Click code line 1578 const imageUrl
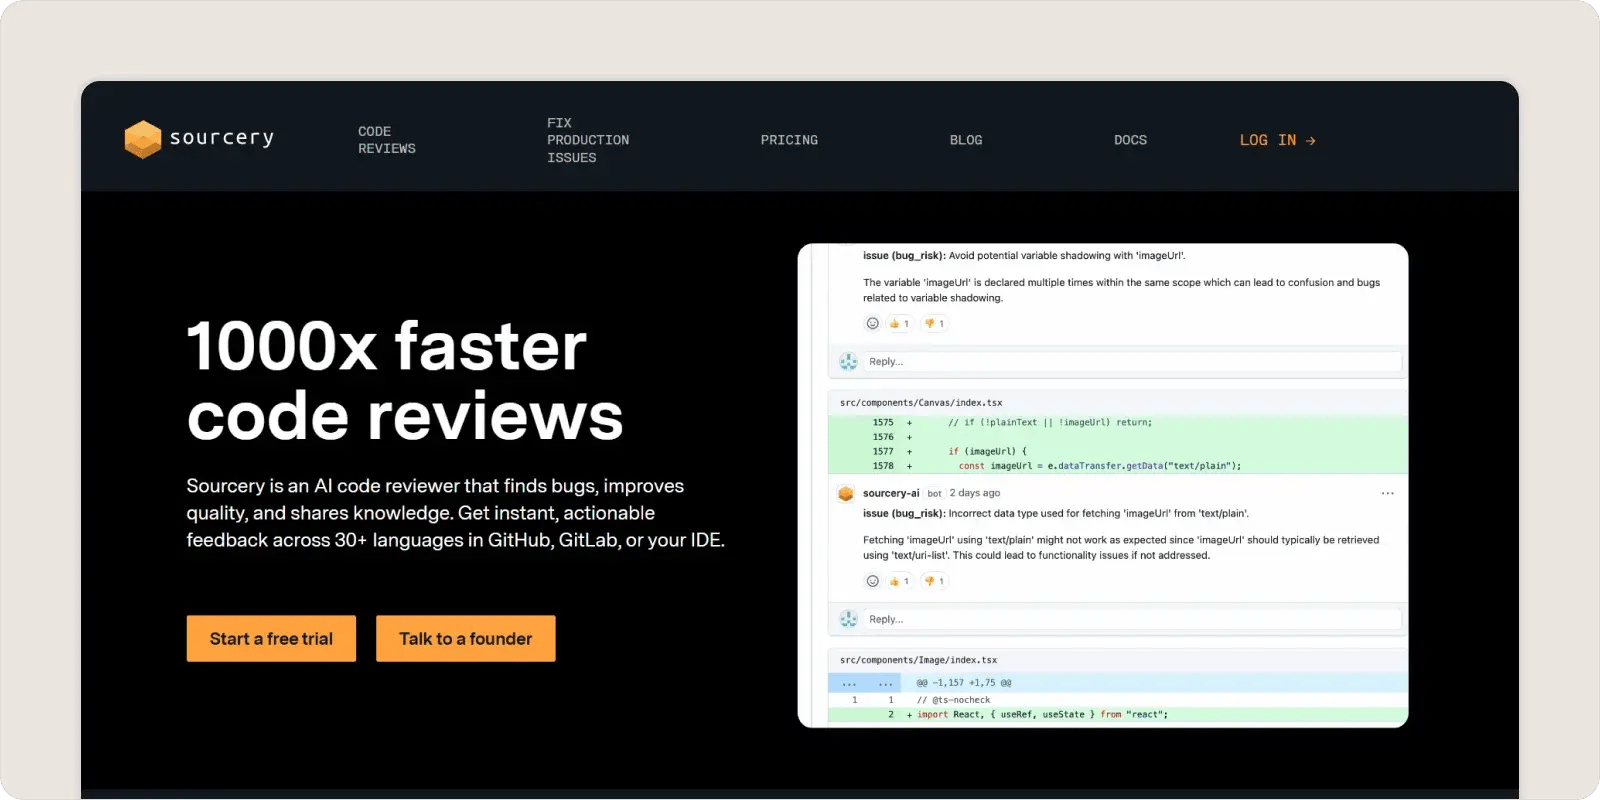Viewport: 1600px width, 800px height. click(1118, 466)
